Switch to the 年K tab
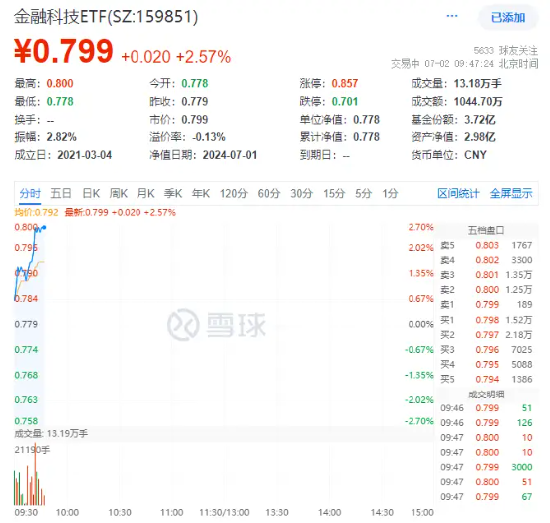This screenshot has width=550, height=523. tap(201, 193)
